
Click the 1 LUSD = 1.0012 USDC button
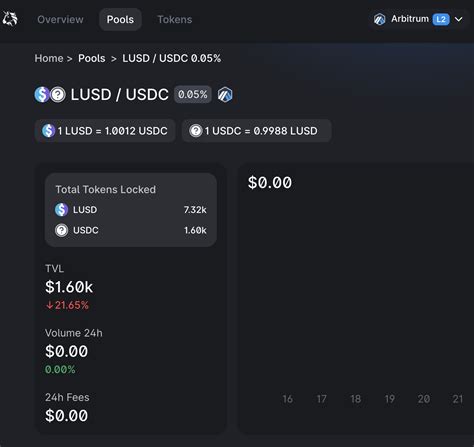[105, 131]
